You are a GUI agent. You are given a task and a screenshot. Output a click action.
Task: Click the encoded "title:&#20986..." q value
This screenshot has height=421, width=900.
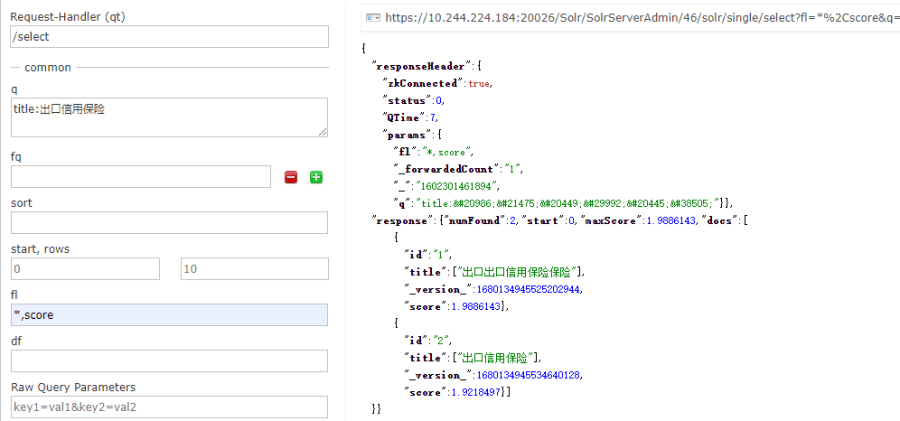tap(569, 203)
